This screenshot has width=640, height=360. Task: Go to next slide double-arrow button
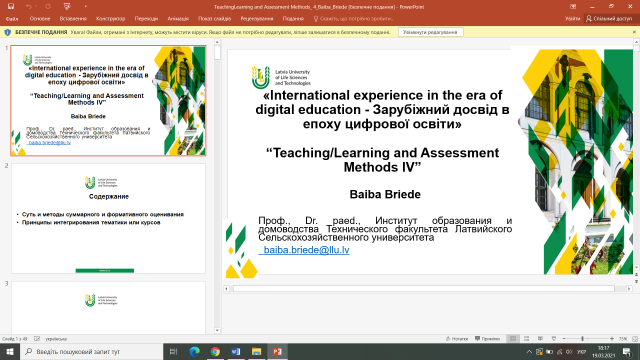(636, 281)
